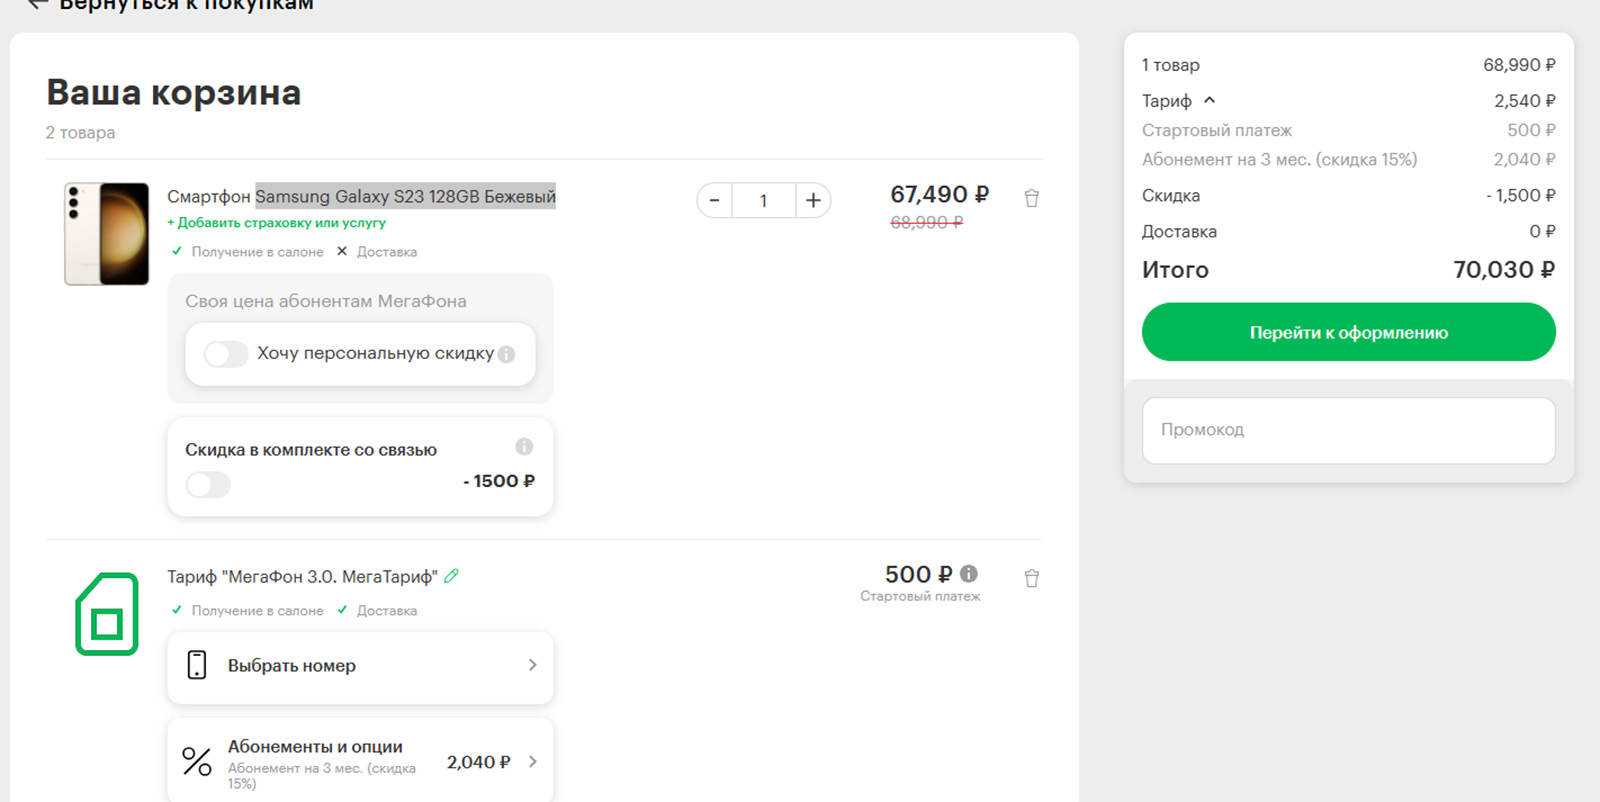Enable Скидка в комплекте со связью switch
Viewport: 1600px width, 802px height.
[x=208, y=485]
